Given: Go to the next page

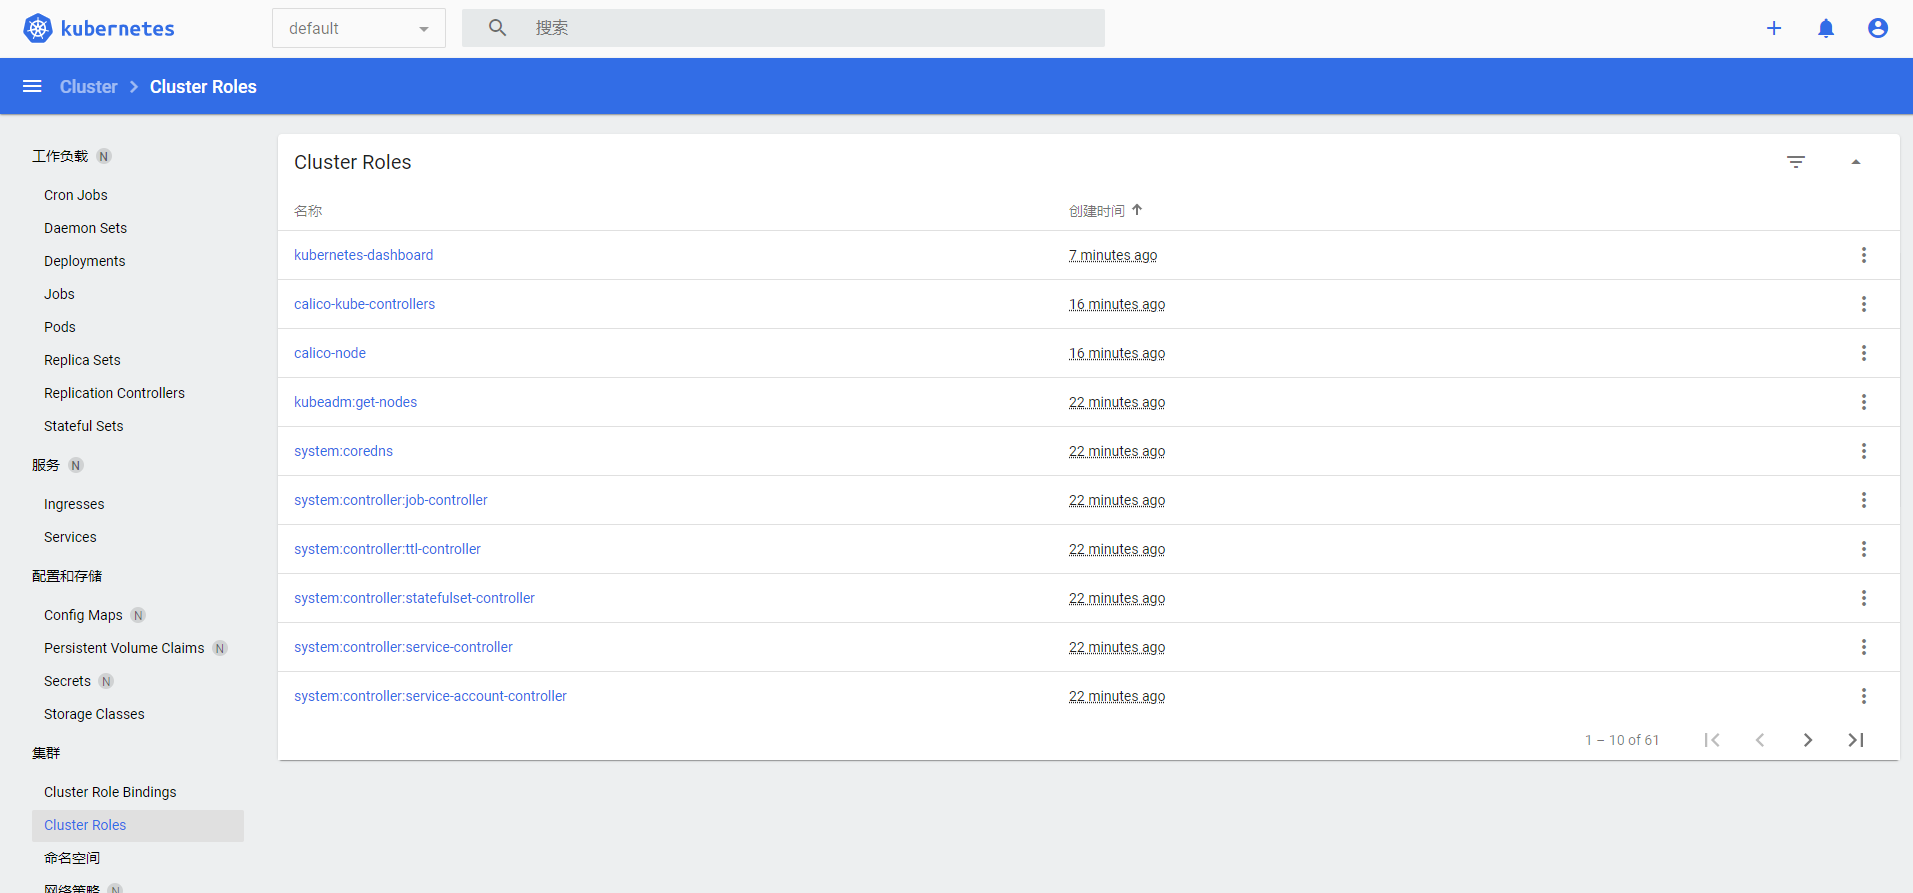Looking at the screenshot, I should (x=1808, y=740).
